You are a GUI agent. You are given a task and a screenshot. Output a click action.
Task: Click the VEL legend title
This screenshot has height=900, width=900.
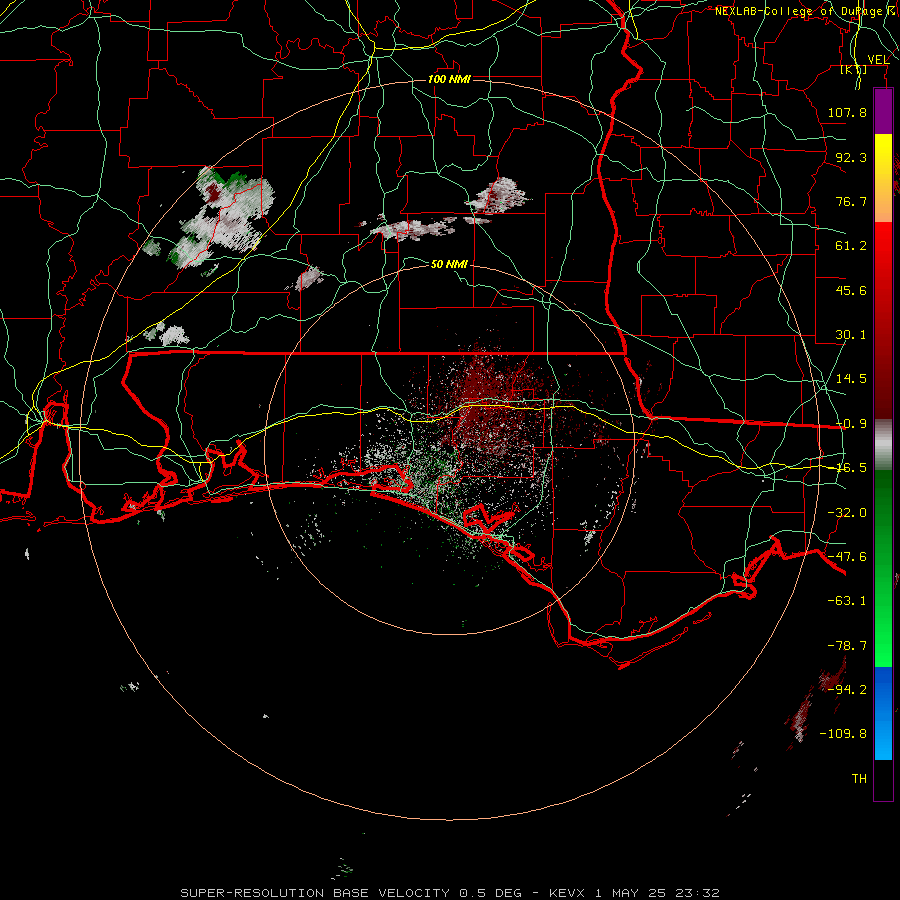click(x=878, y=60)
